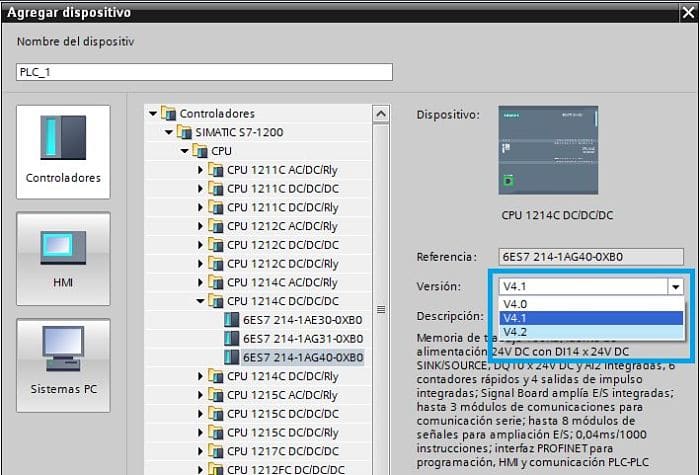Click folder icon of CPU 1215C DC/DC/DC
700x475 pixels.
[x=216, y=413]
